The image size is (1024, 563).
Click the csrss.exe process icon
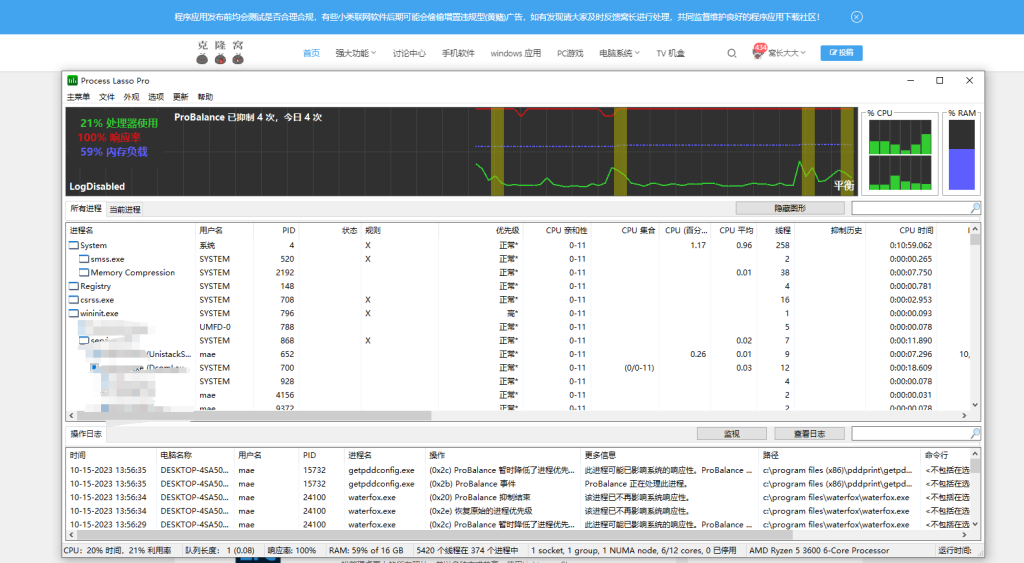click(x=74, y=300)
